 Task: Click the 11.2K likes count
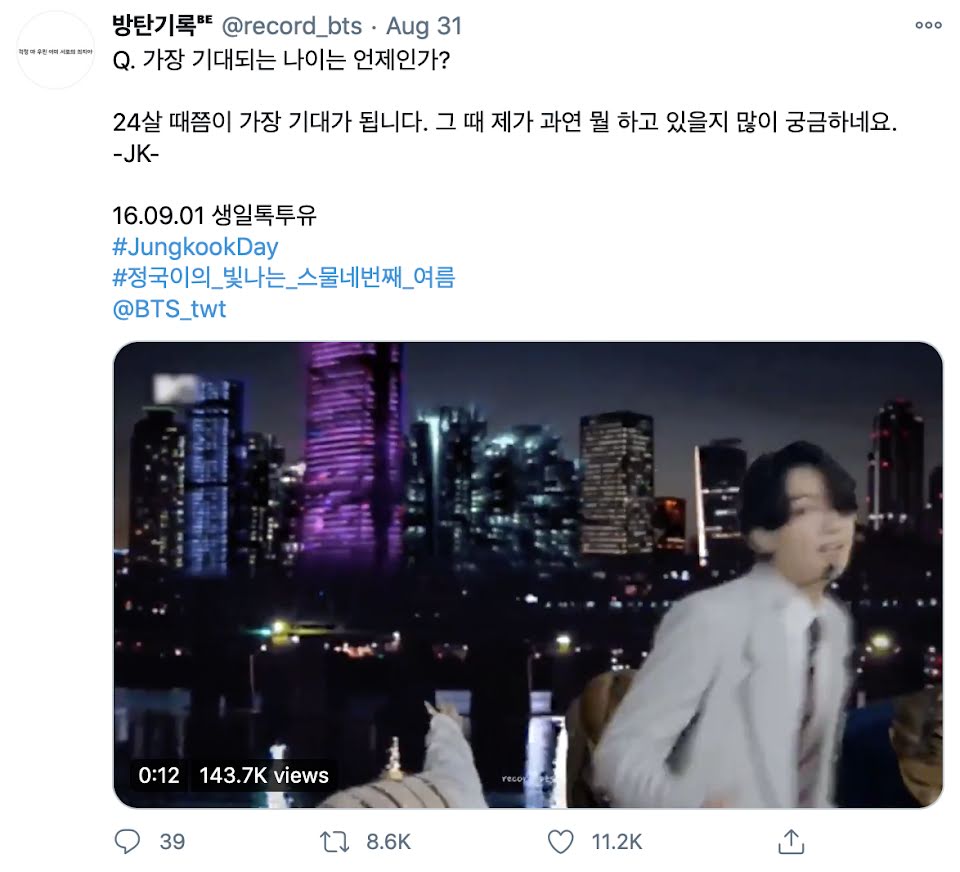coord(617,842)
